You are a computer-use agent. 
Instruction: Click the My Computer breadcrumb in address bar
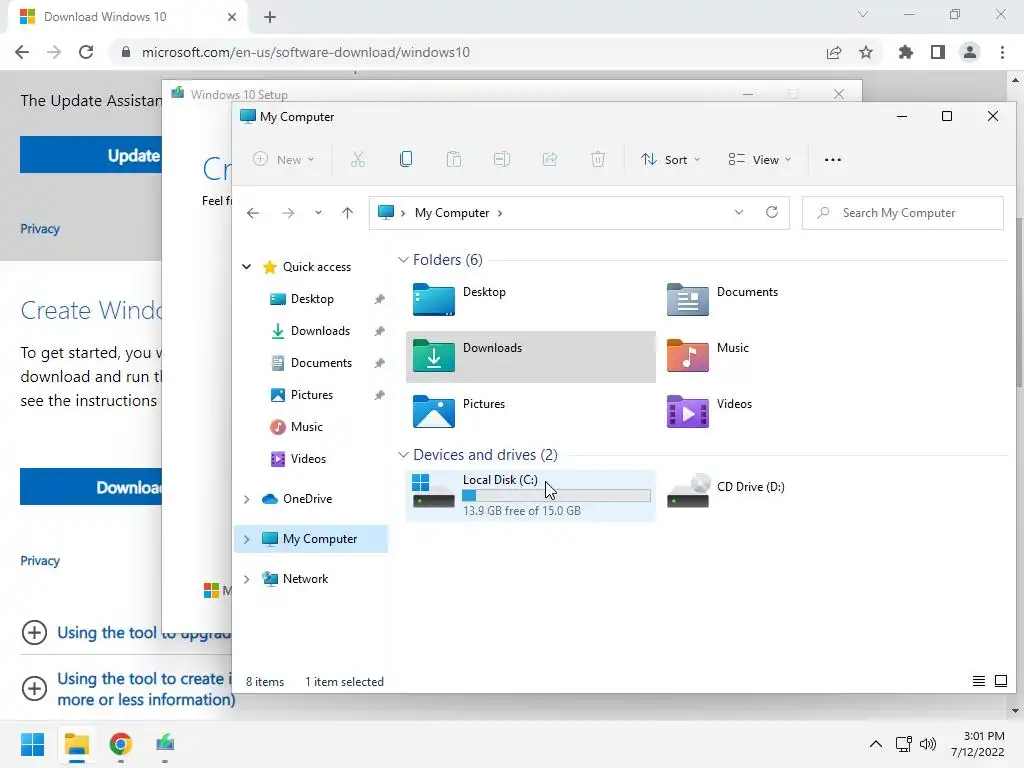451,213
